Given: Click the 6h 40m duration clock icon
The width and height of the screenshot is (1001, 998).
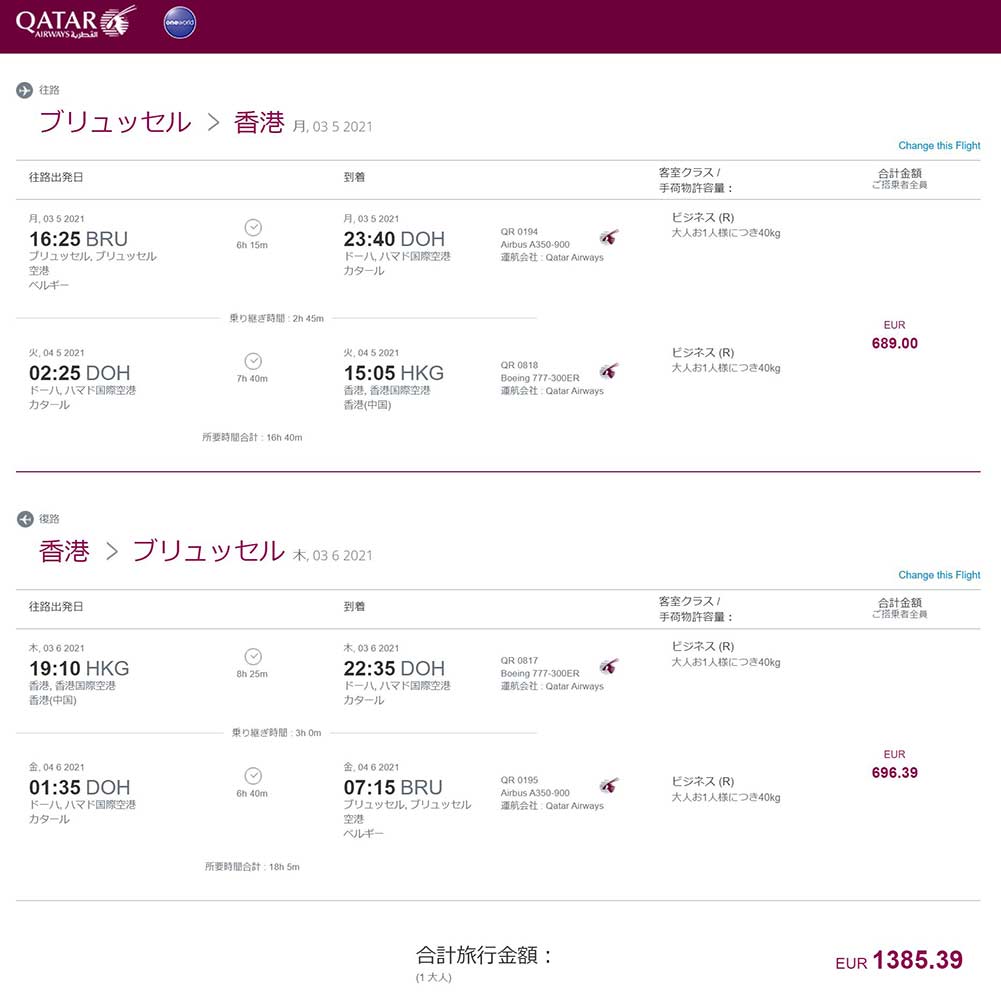Looking at the screenshot, I should pyautogui.click(x=253, y=776).
